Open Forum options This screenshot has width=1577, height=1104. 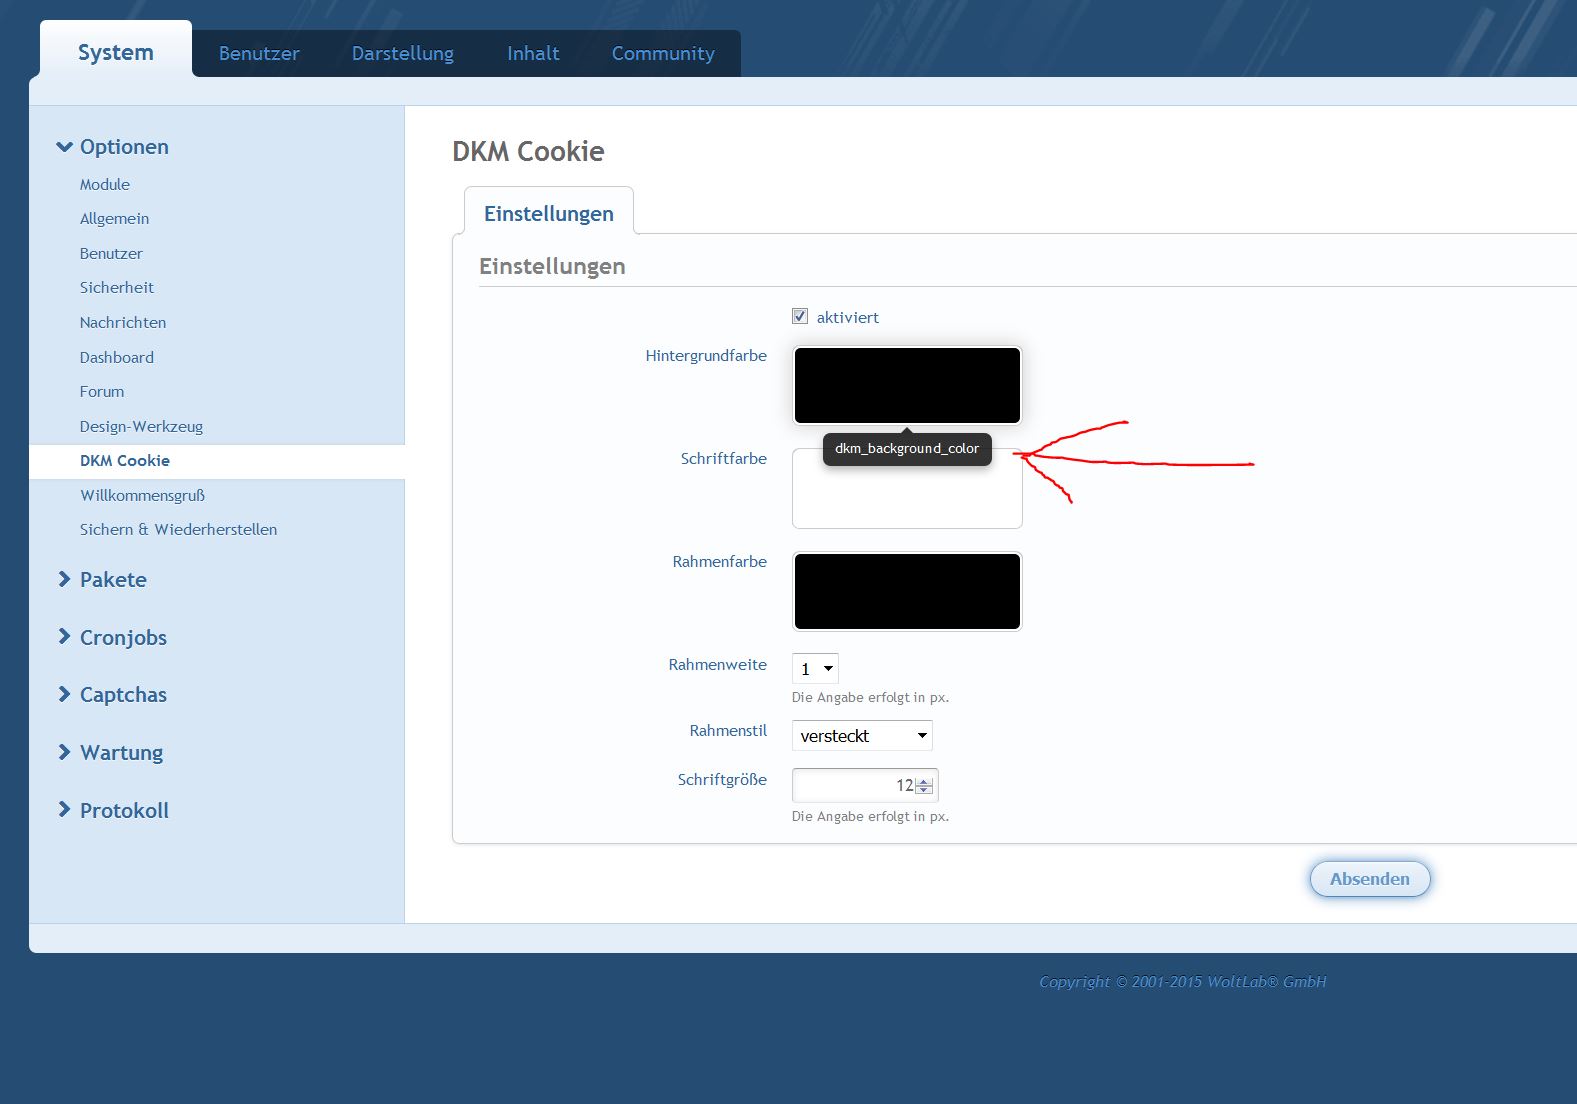pyautogui.click(x=102, y=392)
